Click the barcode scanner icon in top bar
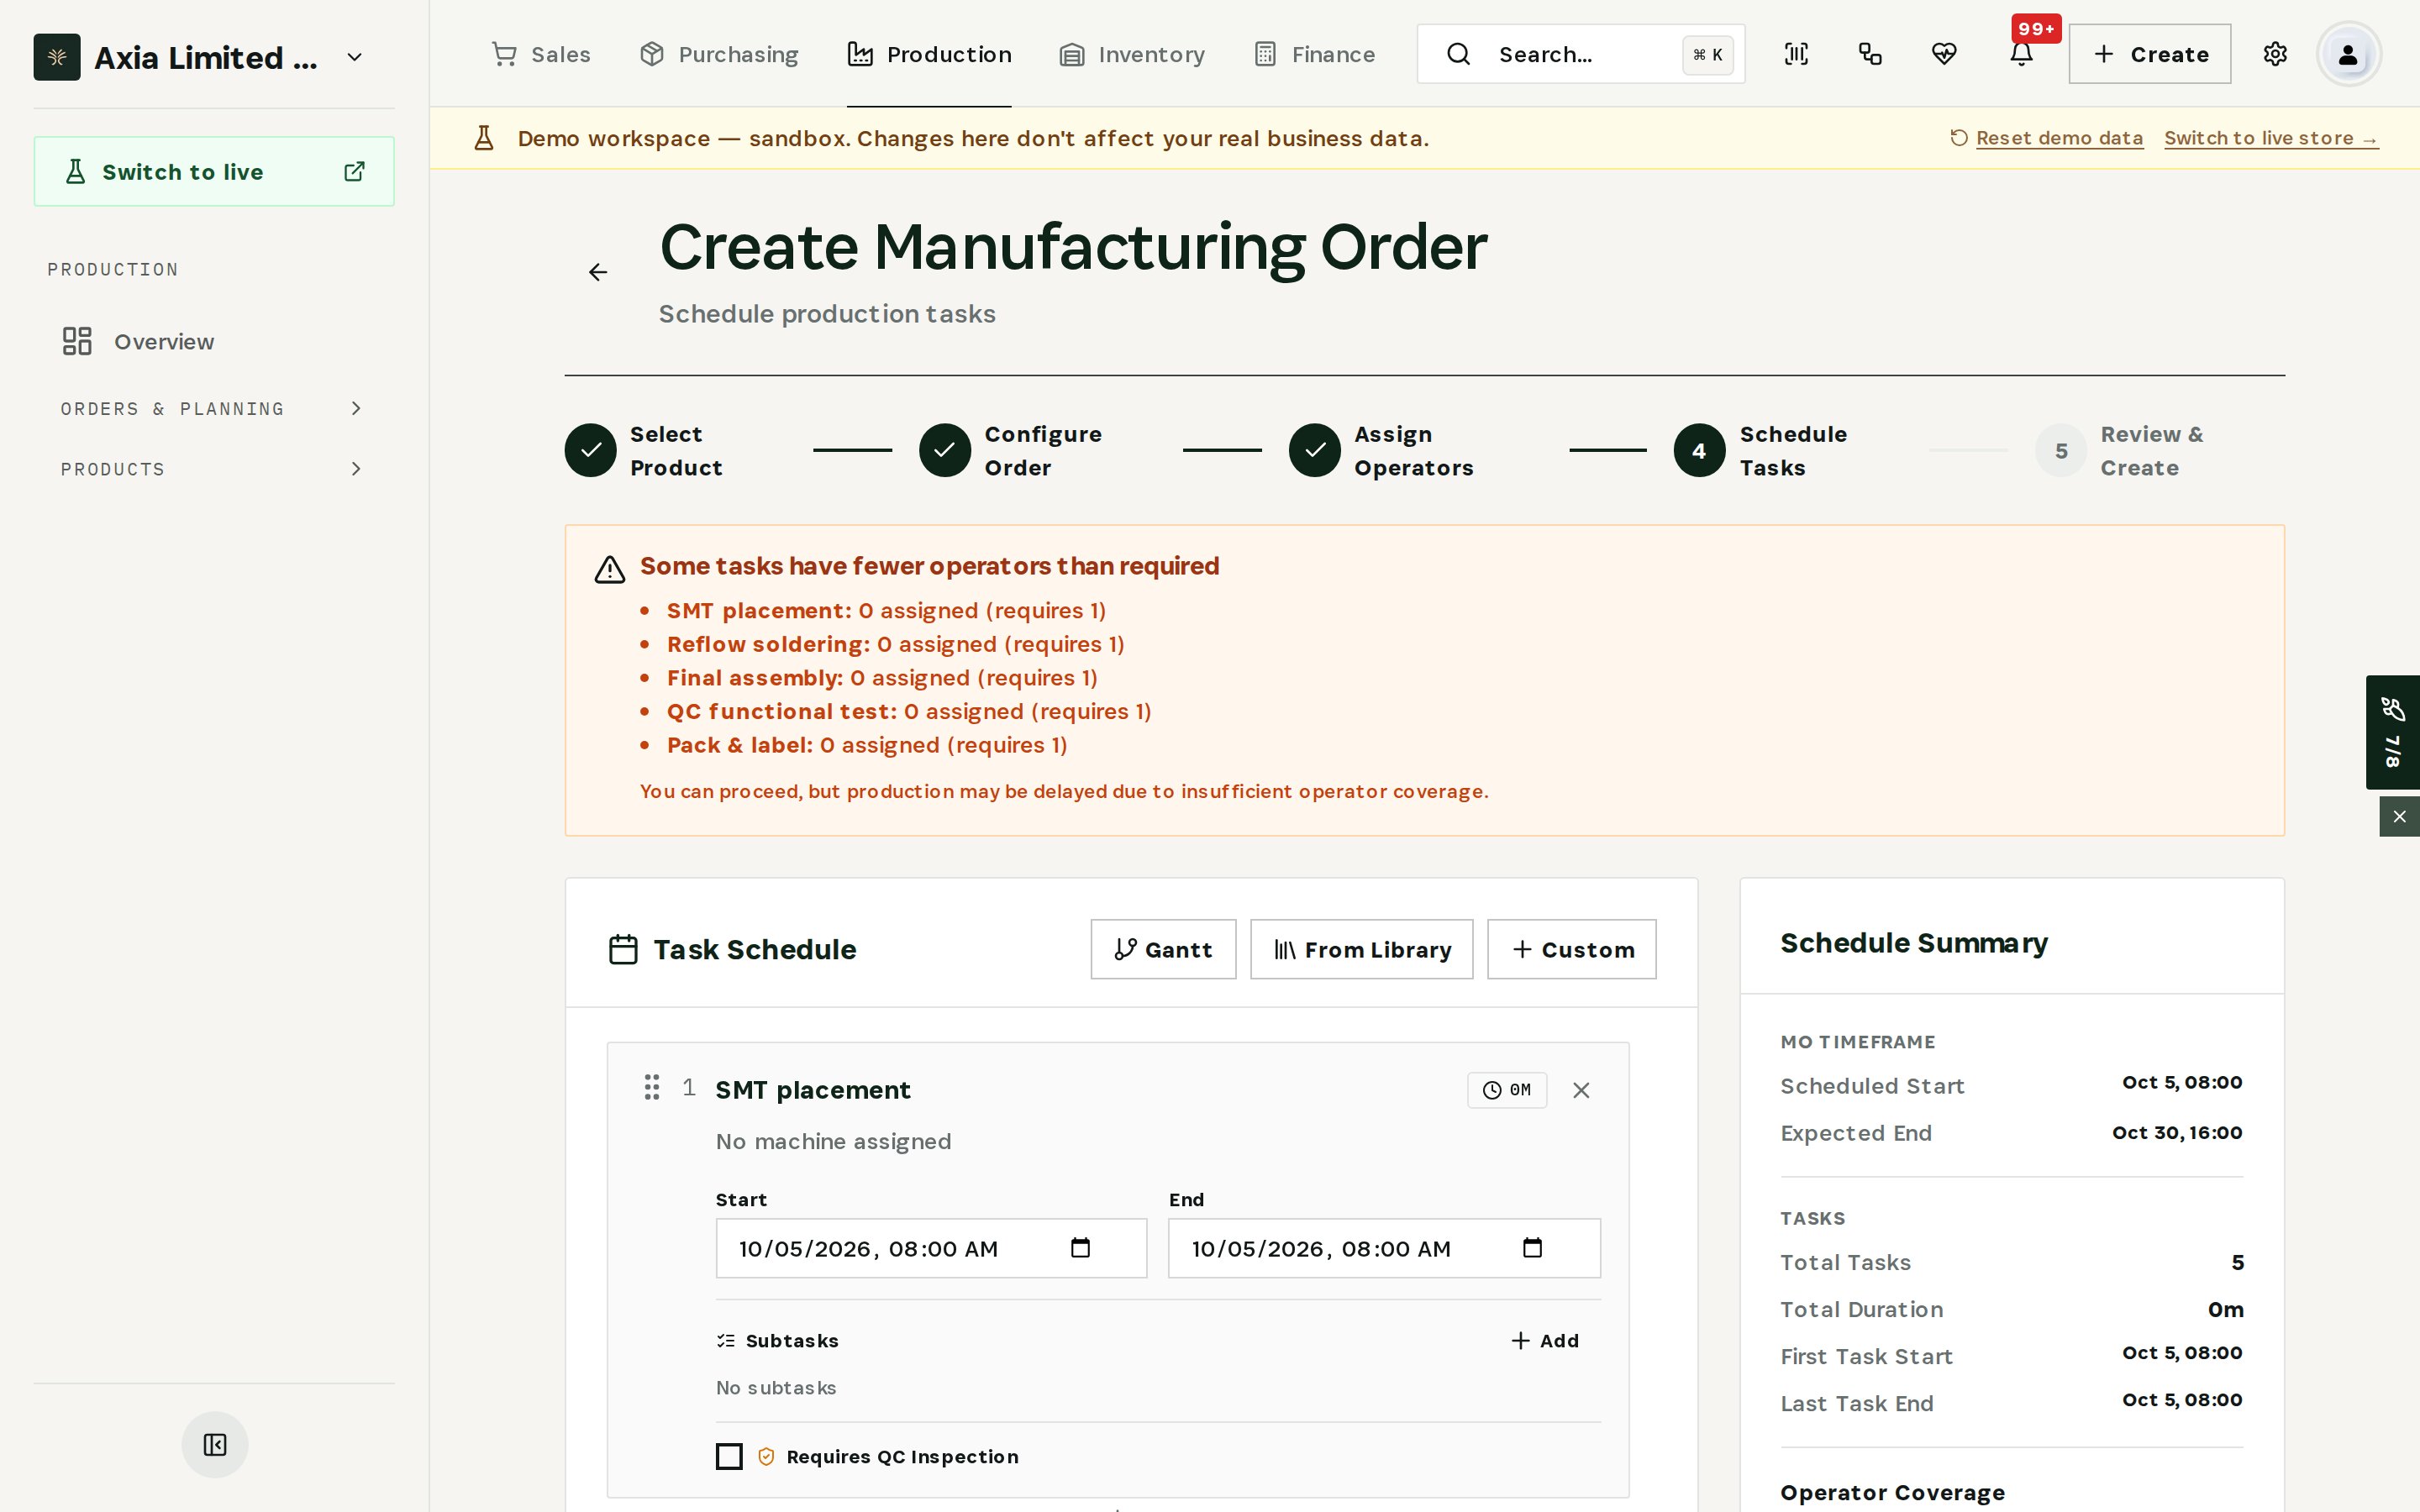 (1796, 54)
